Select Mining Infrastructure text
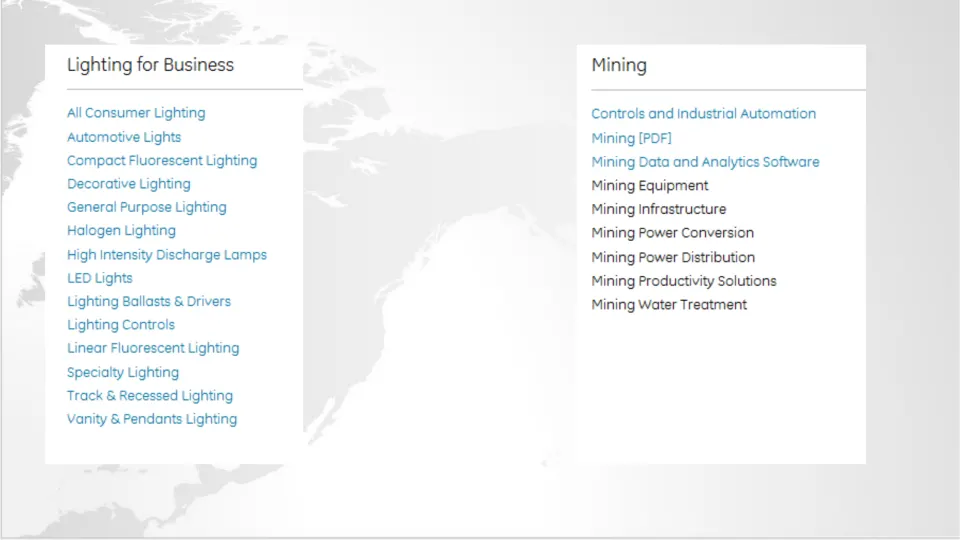The height and width of the screenshot is (540, 960). pyautogui.click(x=659, y=209)
